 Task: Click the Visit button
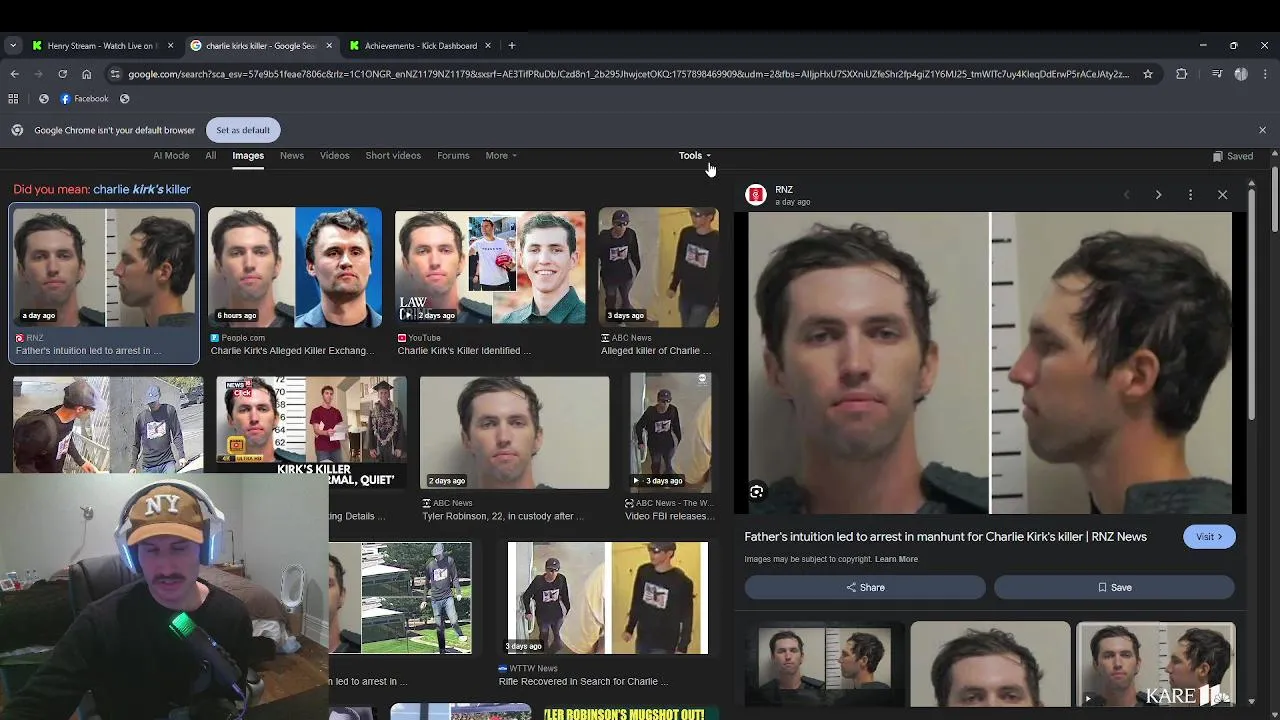pos(1209,537)
